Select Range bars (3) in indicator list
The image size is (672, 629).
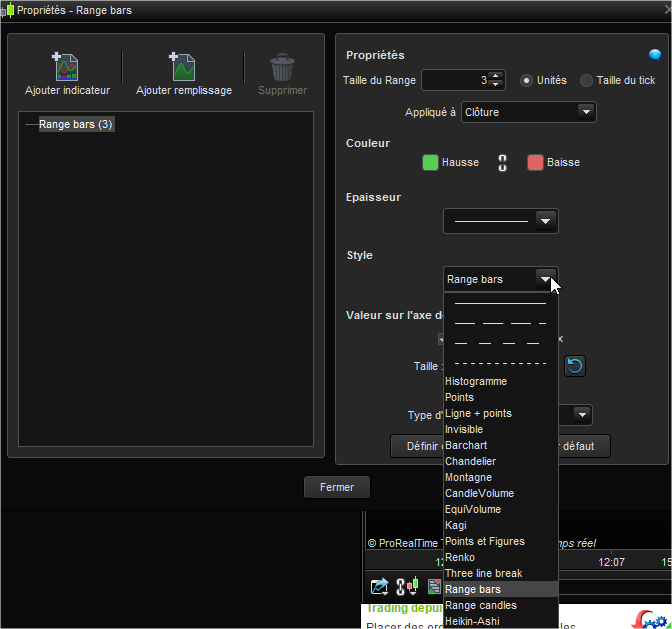(x=74, y=125)
